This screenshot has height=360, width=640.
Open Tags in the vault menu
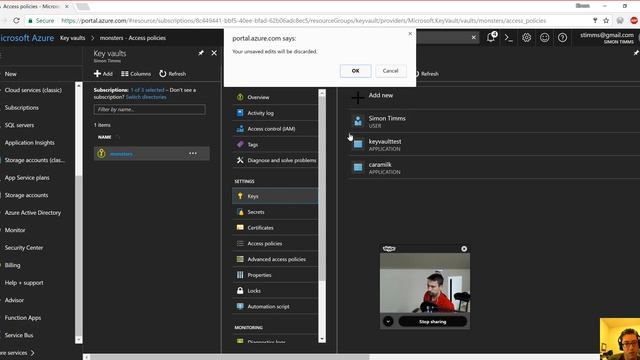(x=275, y=144)
